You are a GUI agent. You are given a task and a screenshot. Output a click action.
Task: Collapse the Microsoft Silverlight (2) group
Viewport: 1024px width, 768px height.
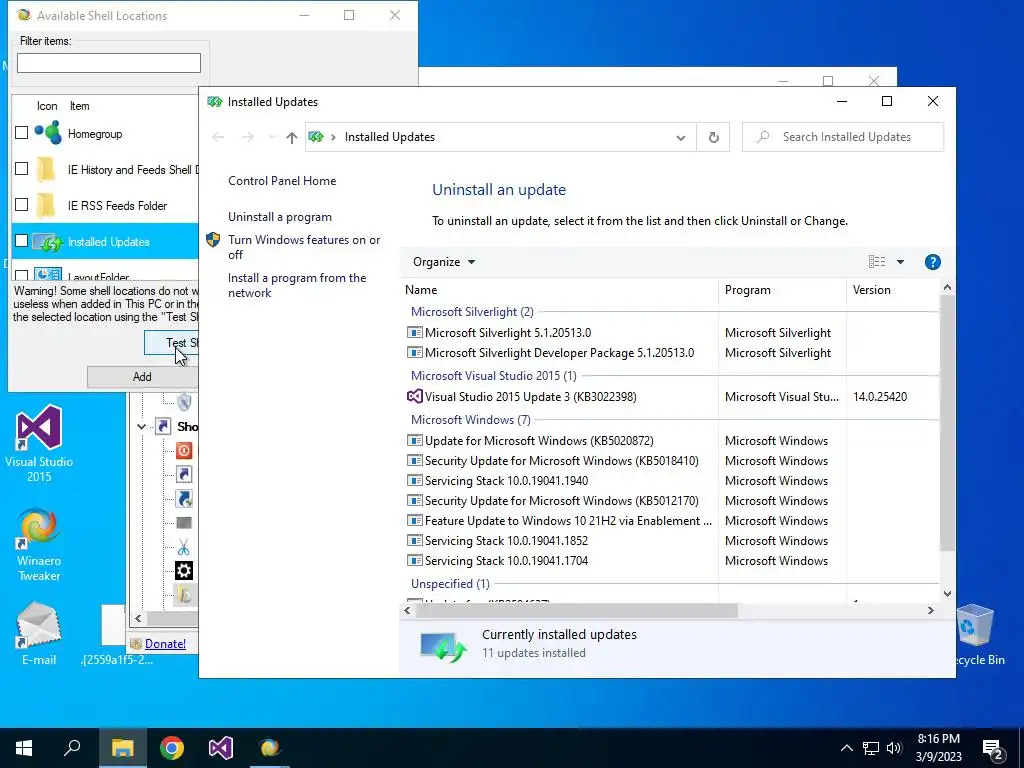pos(472,312)
